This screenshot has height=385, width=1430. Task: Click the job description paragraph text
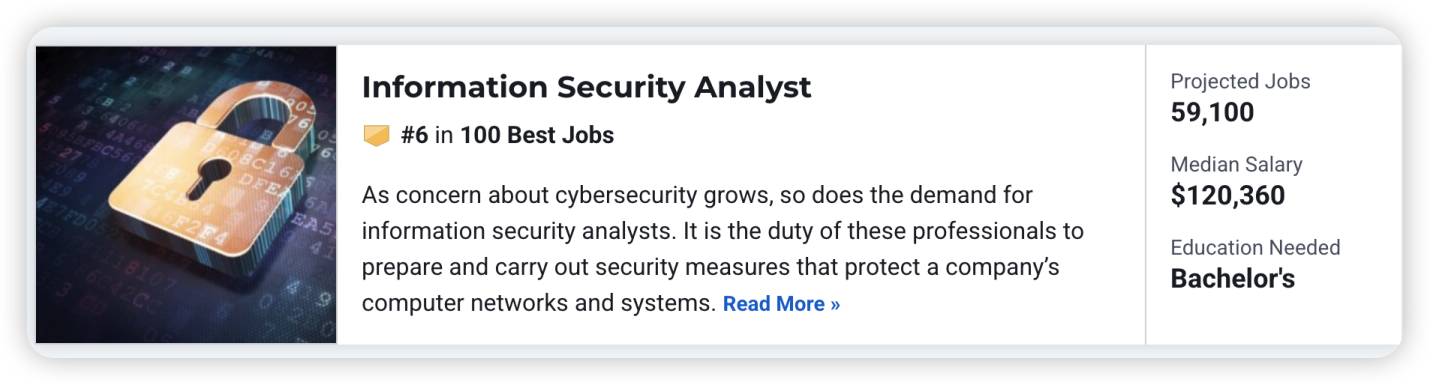tap(723, 248)
